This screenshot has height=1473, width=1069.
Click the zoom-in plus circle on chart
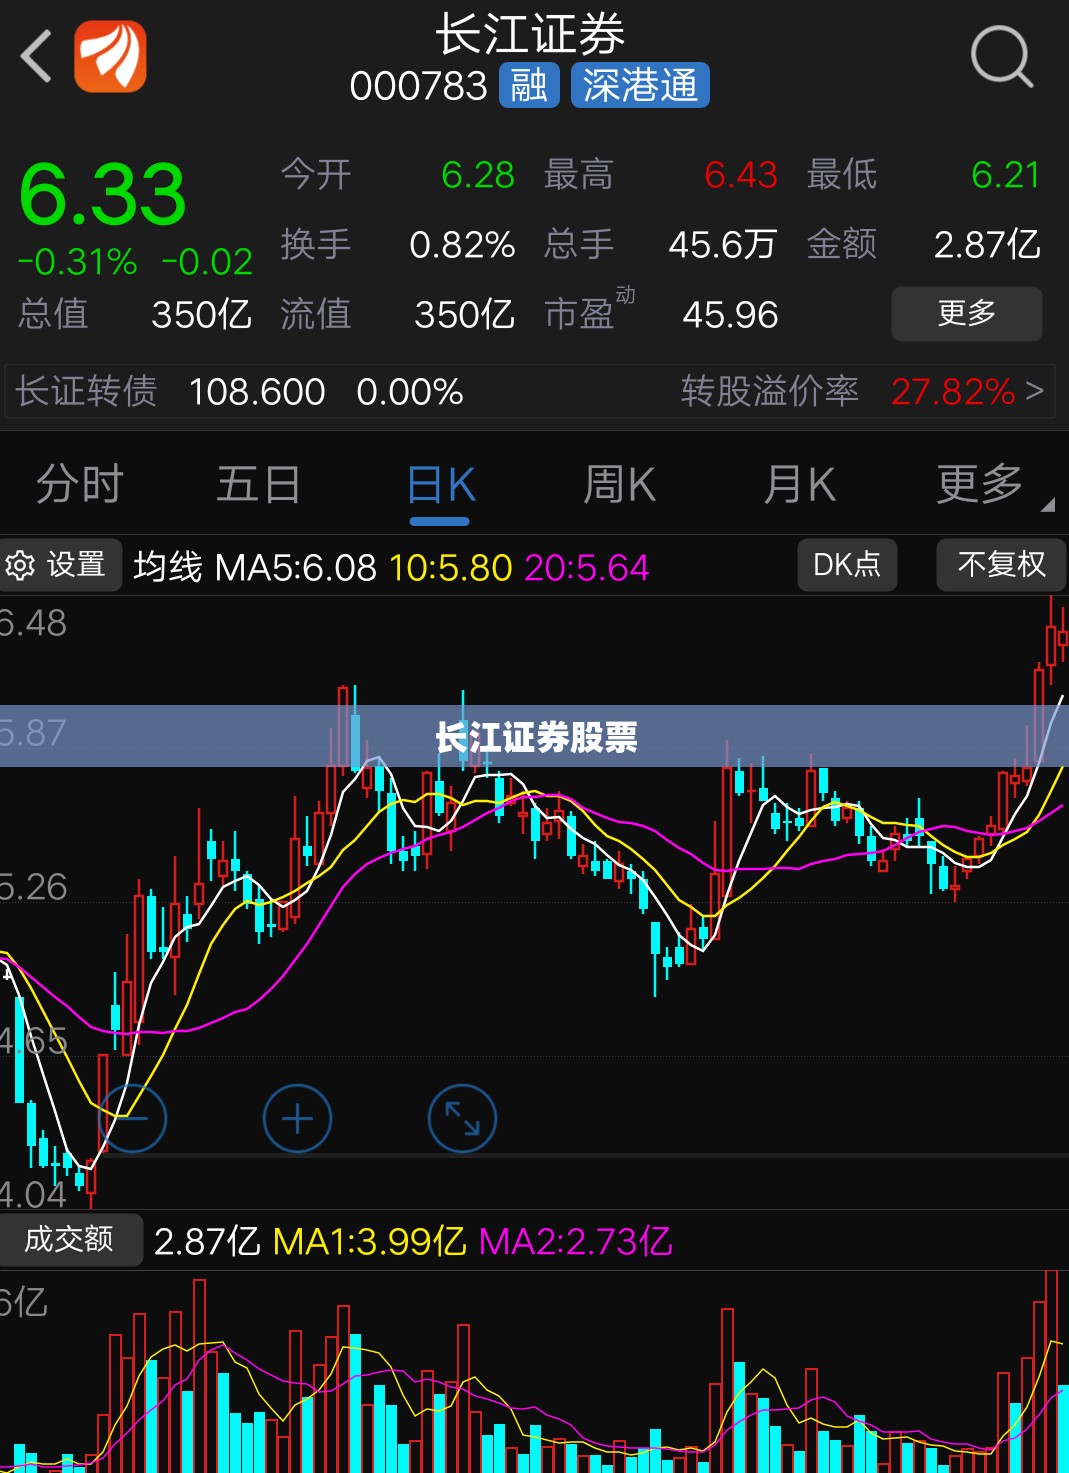297,1118
